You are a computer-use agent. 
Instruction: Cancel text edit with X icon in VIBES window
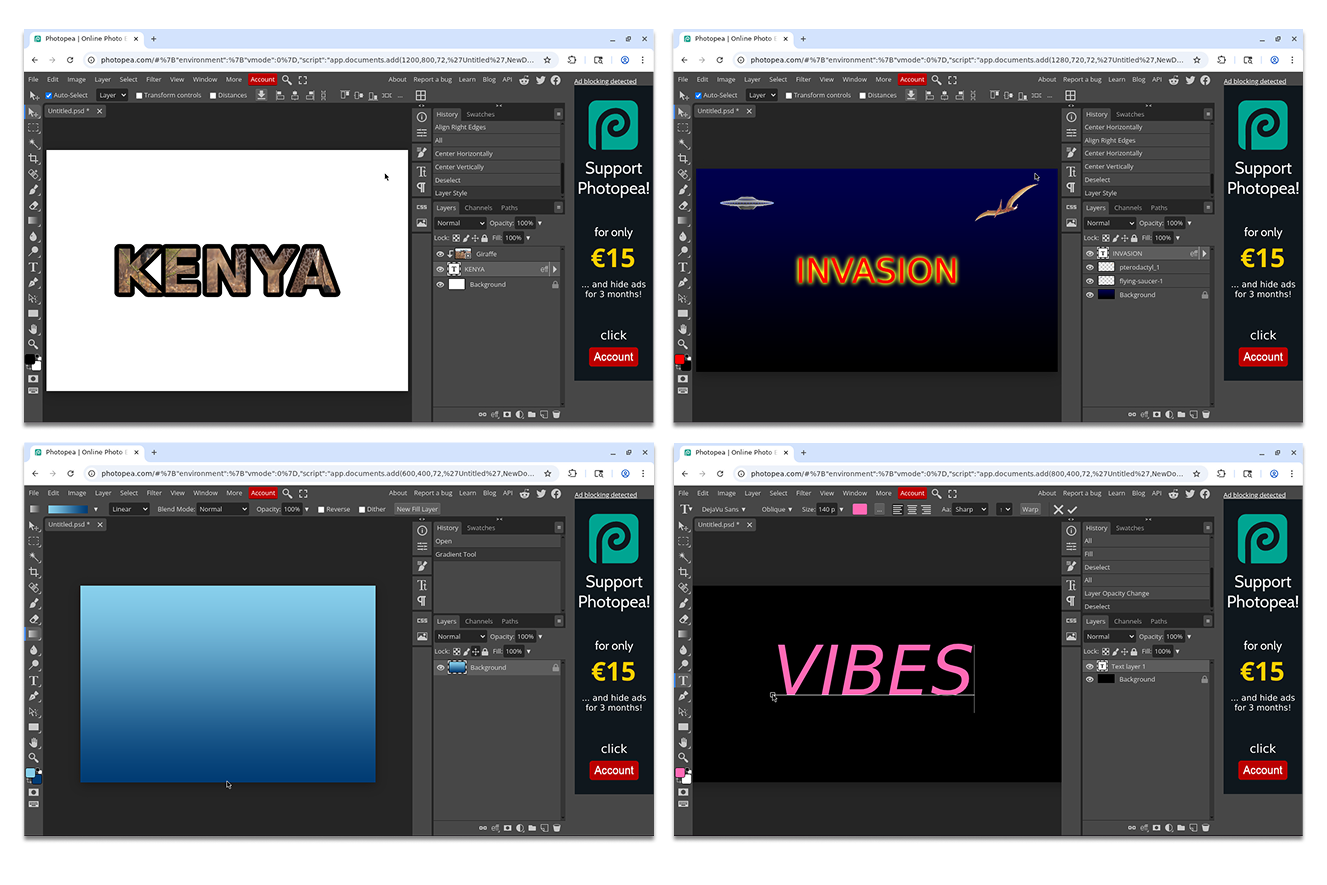coord(1058,509)
